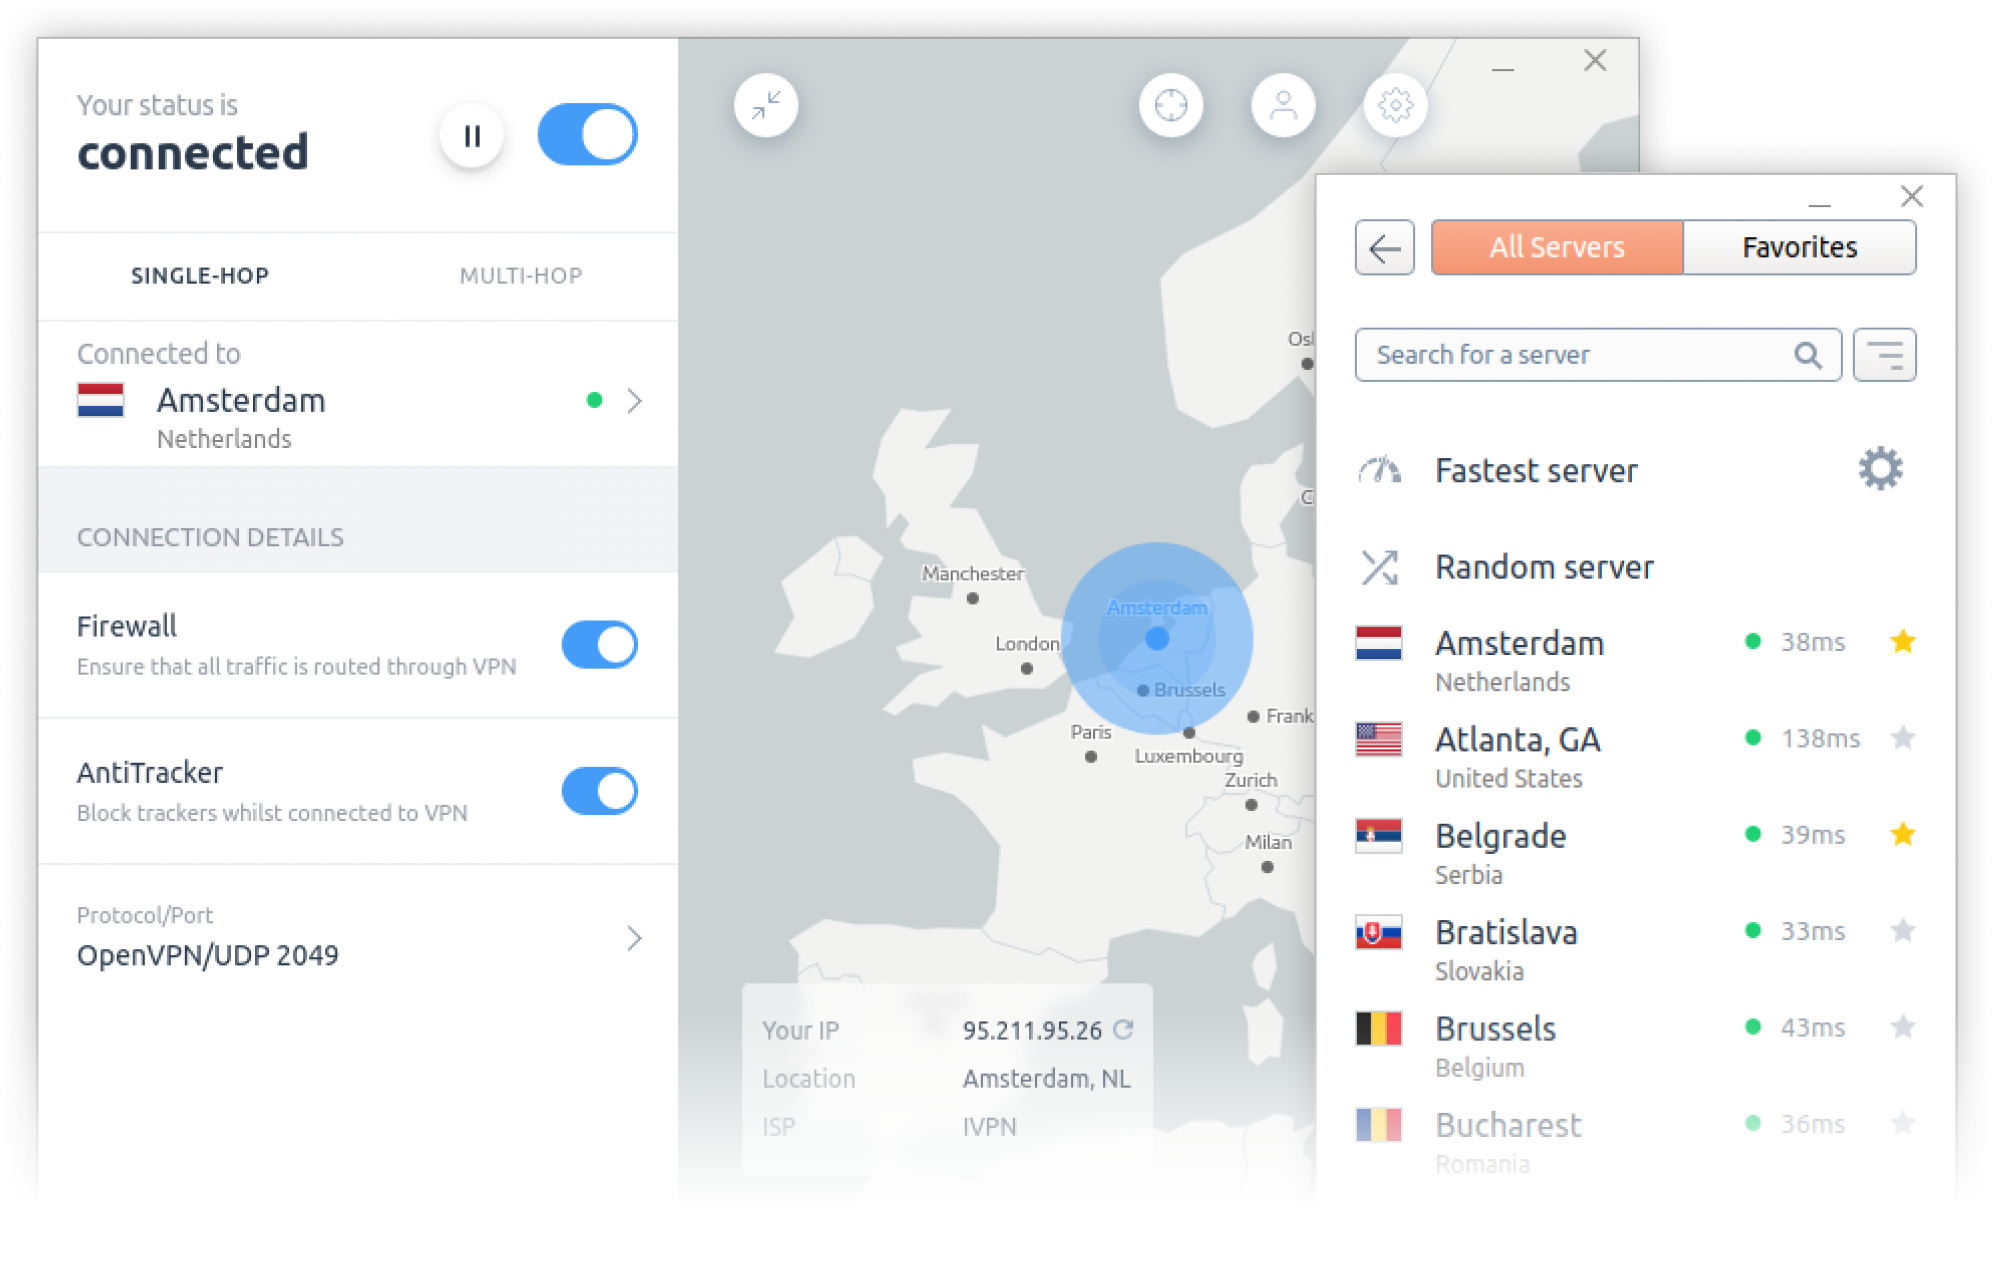Viewport: 1992px width, 1280px height.
Task: Select the Favorites tab
Action: 1799,247
